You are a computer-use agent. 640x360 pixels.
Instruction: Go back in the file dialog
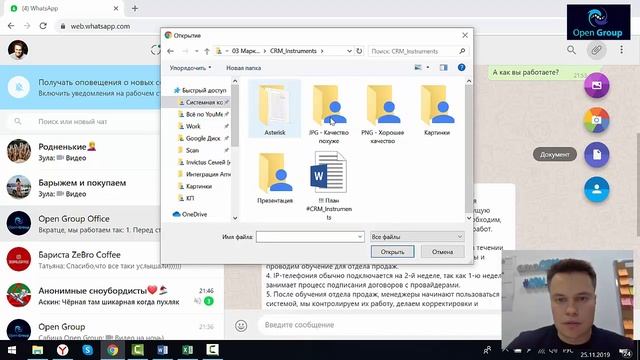tap(171, 51)
